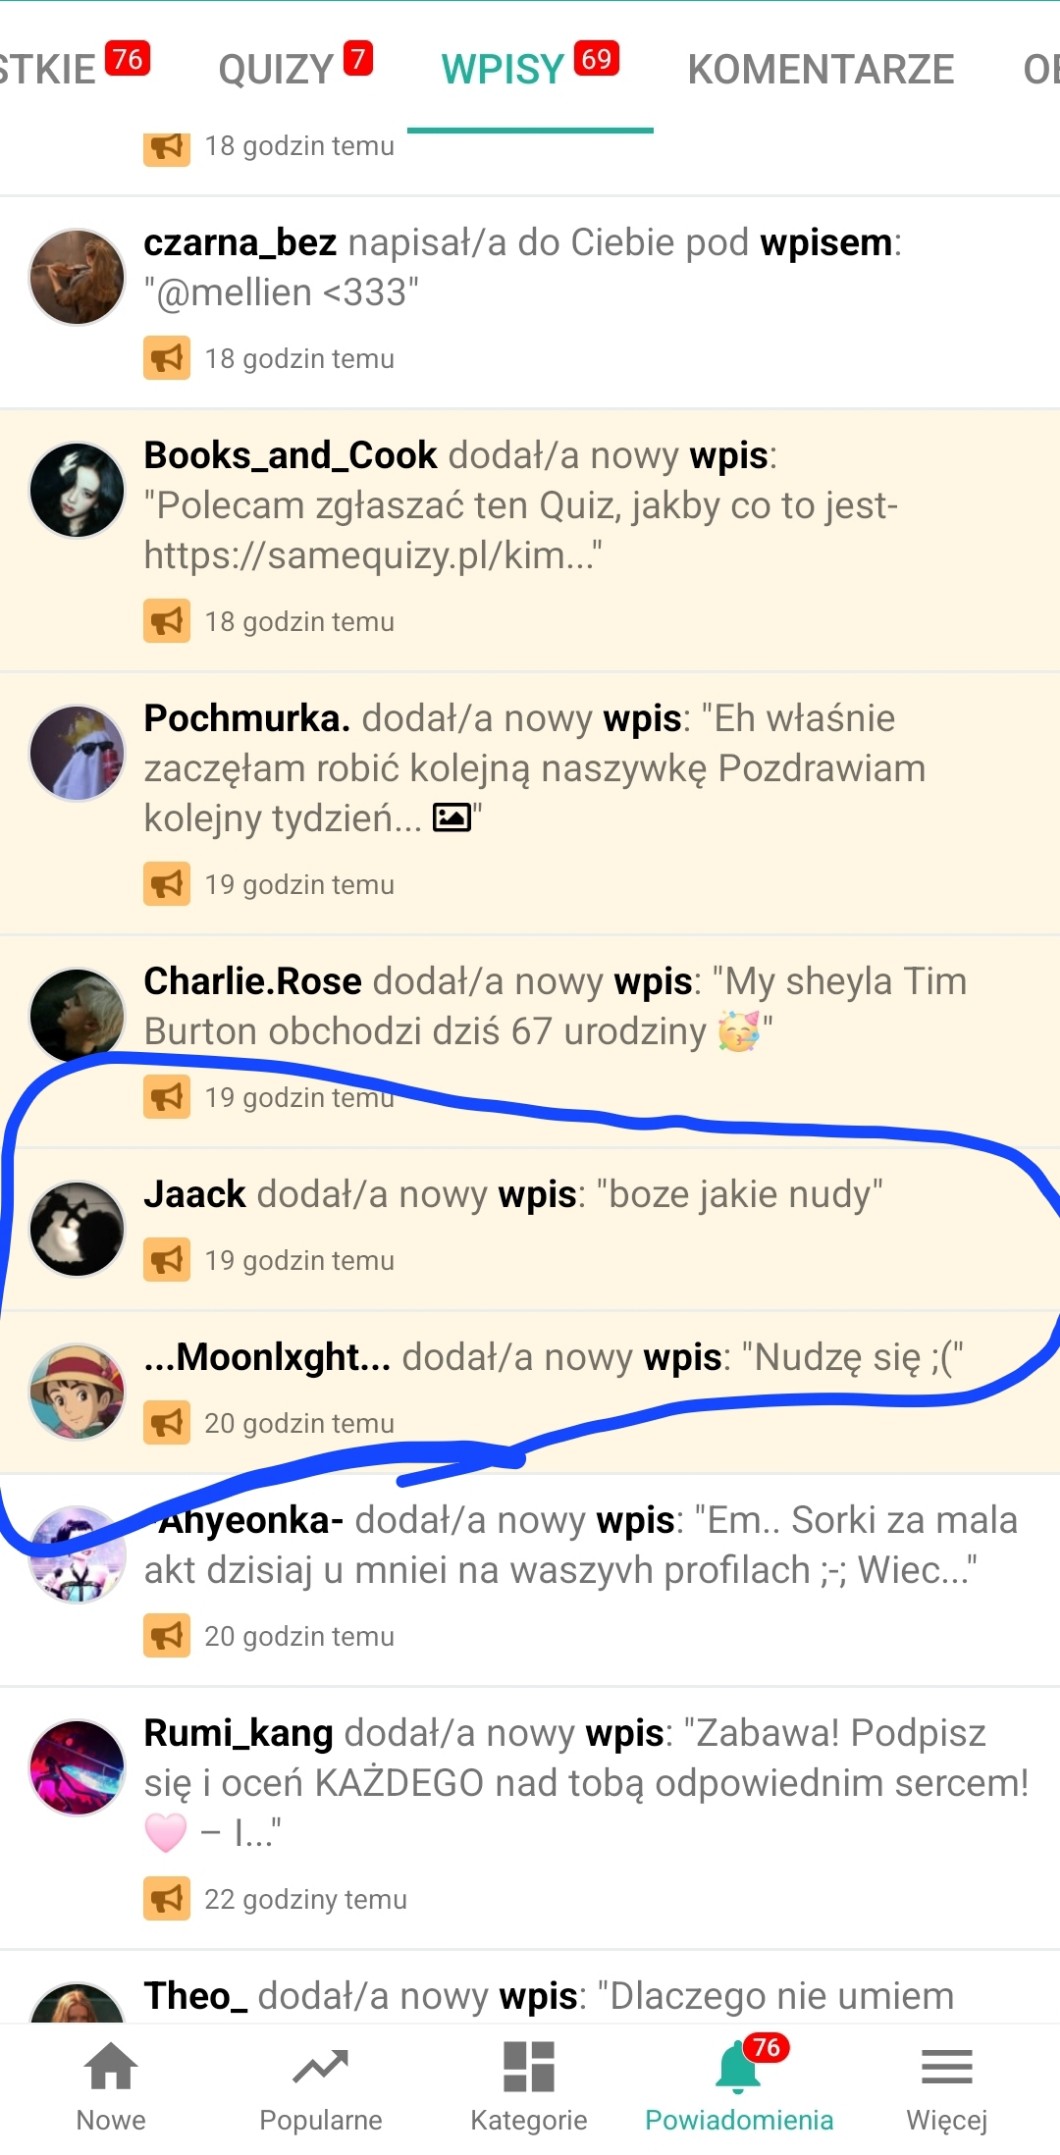This screenshot has height=2155, width=1060.
Task: Open czarna_bez's avatar thumbnail
Action: (77, 277)
